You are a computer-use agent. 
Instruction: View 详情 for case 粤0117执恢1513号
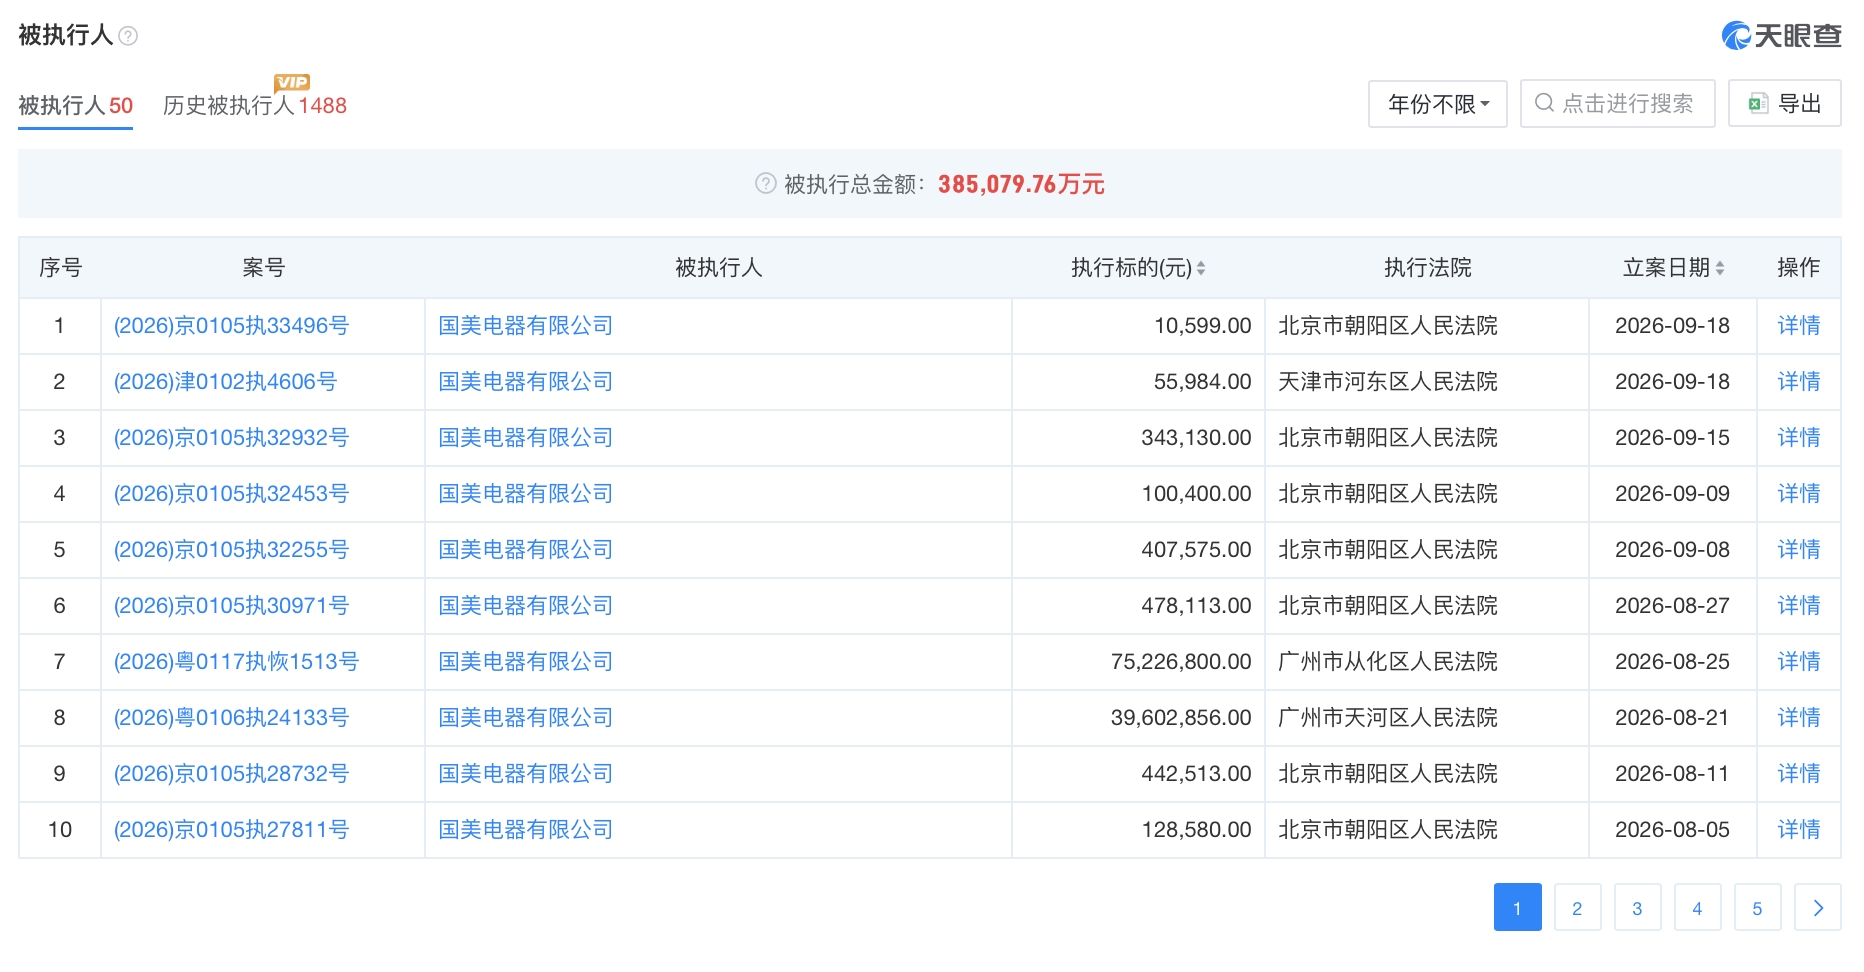point(1798,662)
